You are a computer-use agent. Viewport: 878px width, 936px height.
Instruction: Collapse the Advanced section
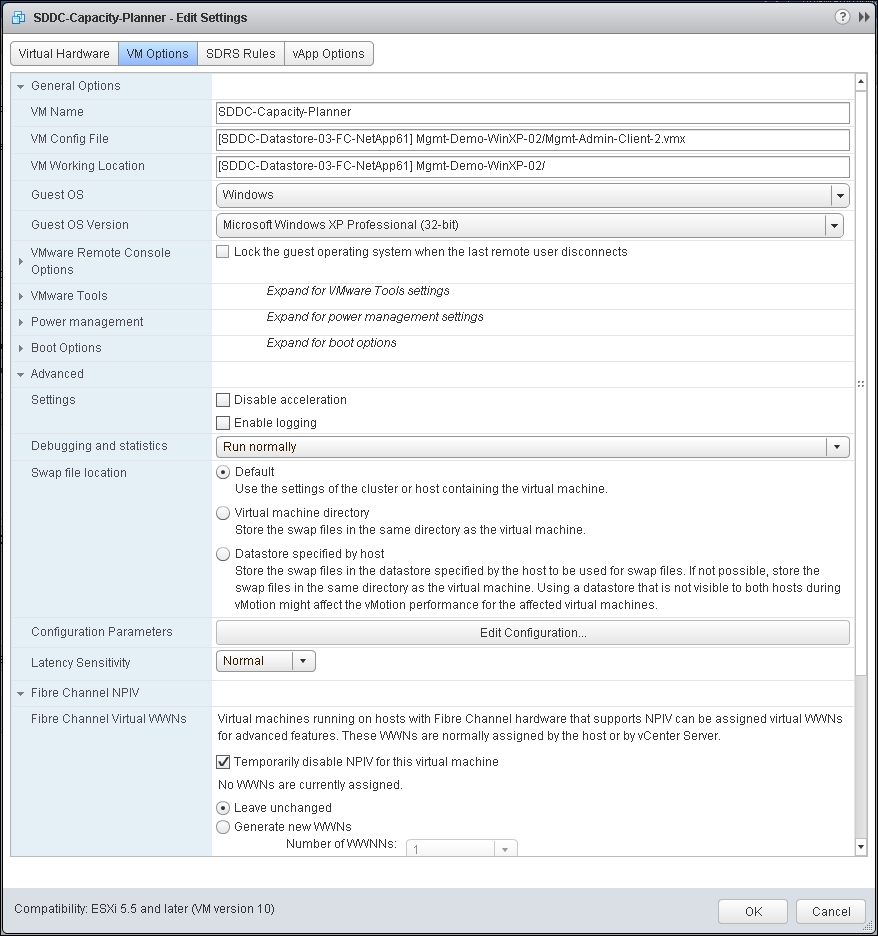[x=20, y=374]
